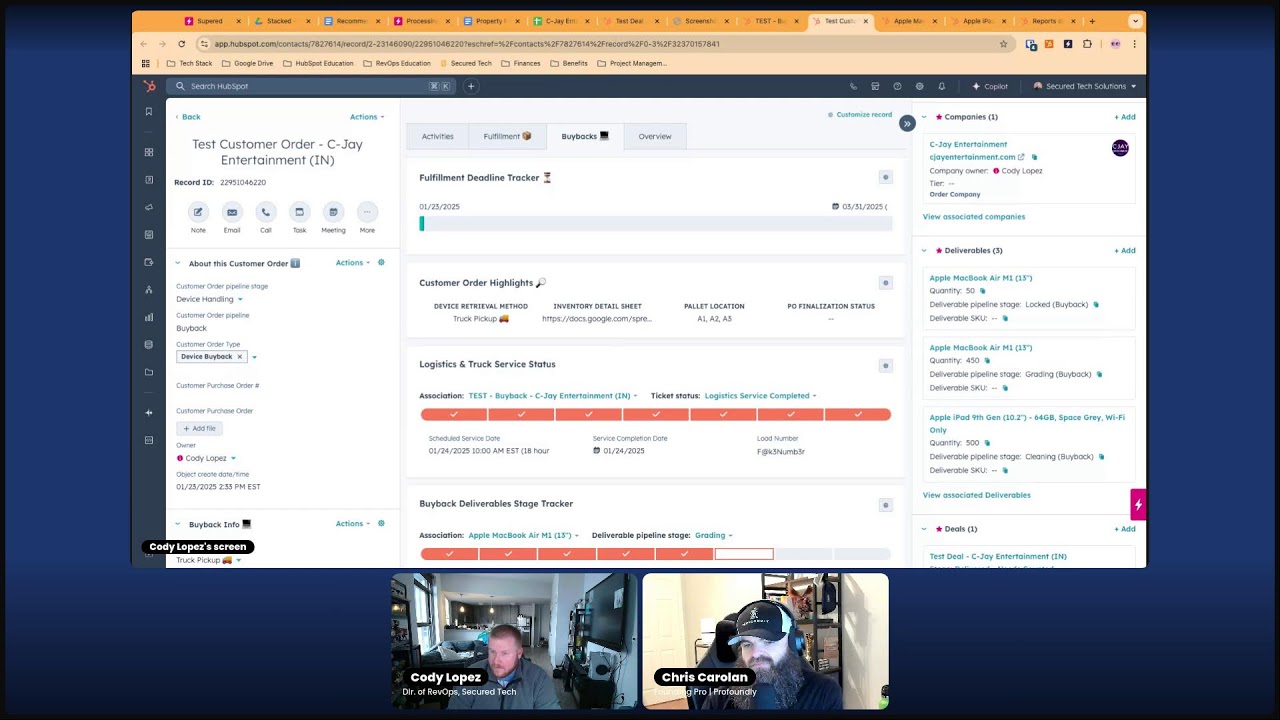Viewport: 1280px width, 720px height.
Task: Open the settings gear in HubSpot top bar
Action: click(919, 86)
